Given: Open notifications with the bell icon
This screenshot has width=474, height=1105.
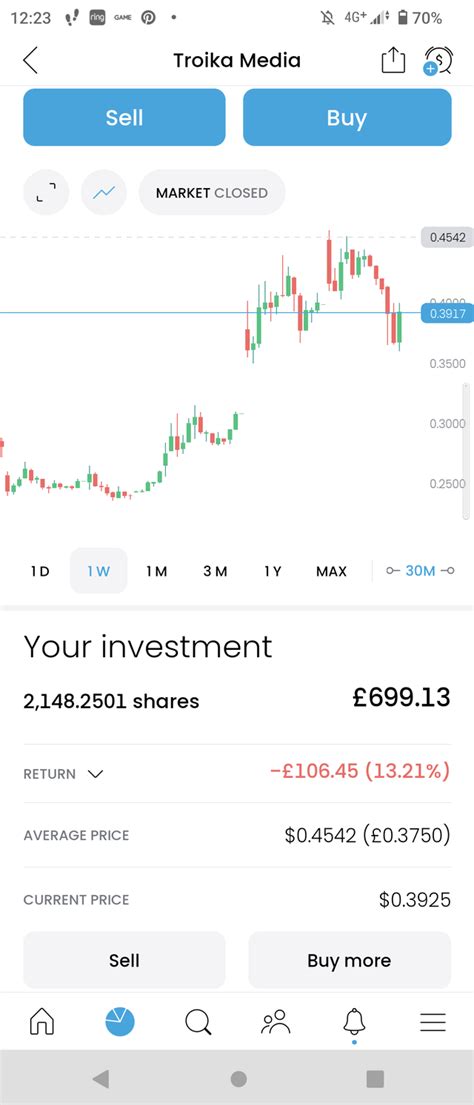Looking at the screenshot, I should [x=354, y=1021].
